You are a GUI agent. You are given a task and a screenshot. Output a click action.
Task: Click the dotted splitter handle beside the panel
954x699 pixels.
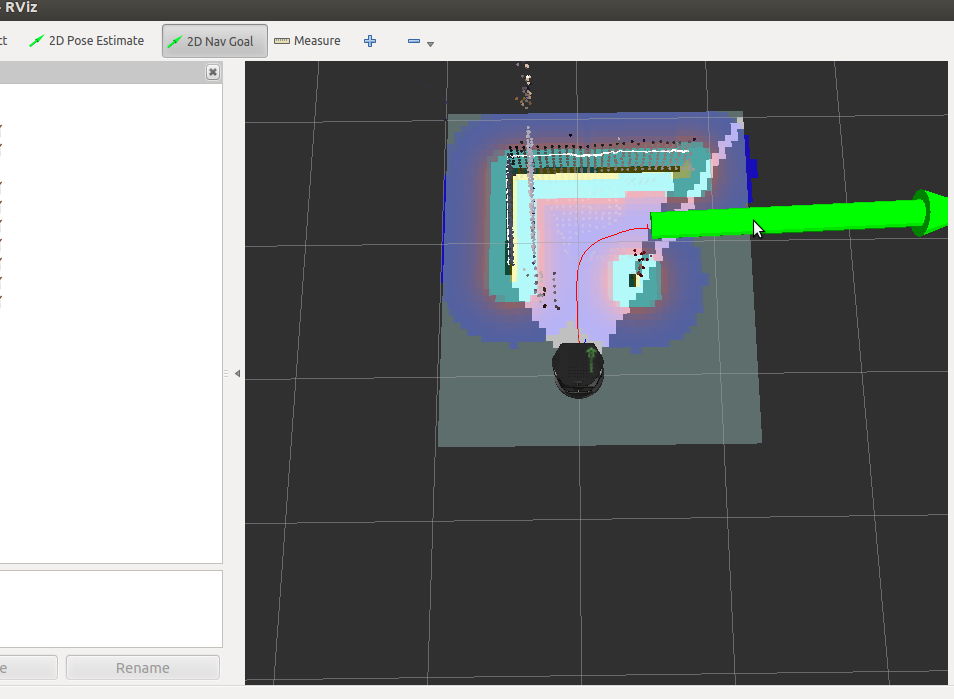(x=226, y=374)
